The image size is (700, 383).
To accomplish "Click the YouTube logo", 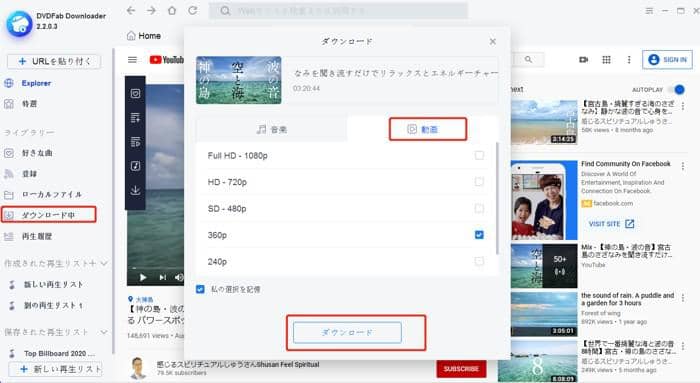I will click(167, 59).
